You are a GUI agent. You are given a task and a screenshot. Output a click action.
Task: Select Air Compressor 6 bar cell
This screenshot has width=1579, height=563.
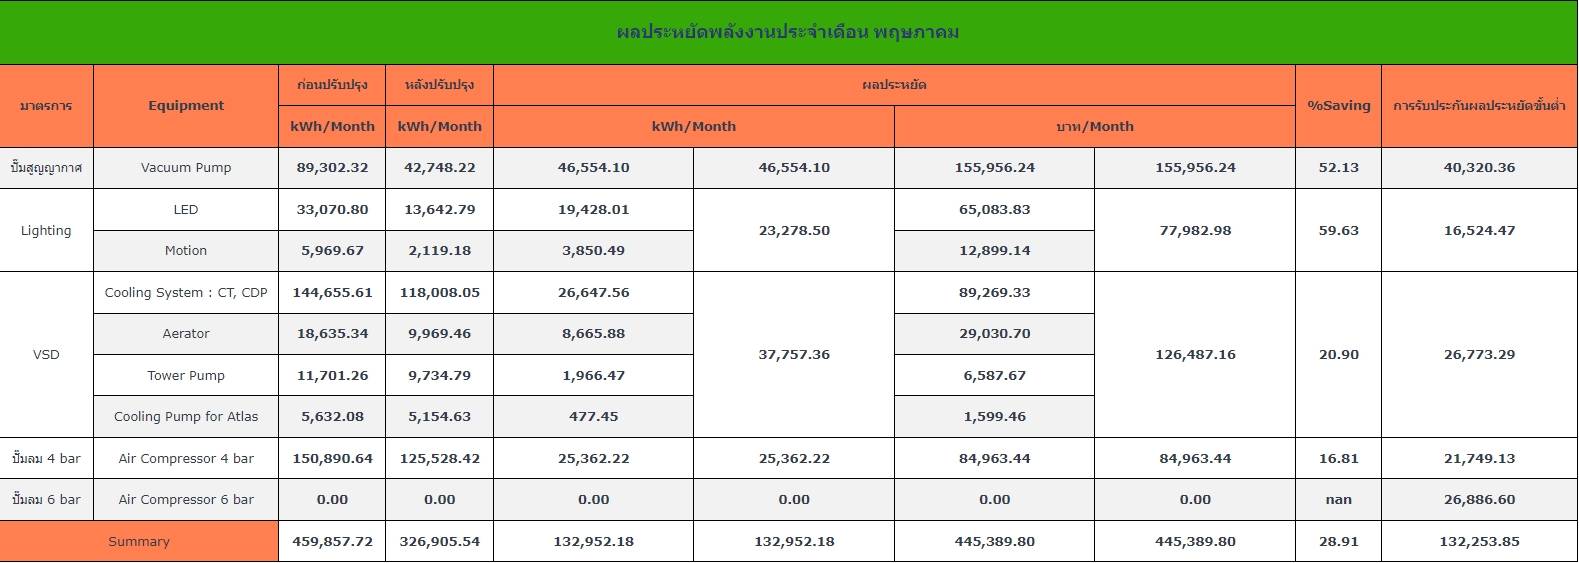click(186, 500)
